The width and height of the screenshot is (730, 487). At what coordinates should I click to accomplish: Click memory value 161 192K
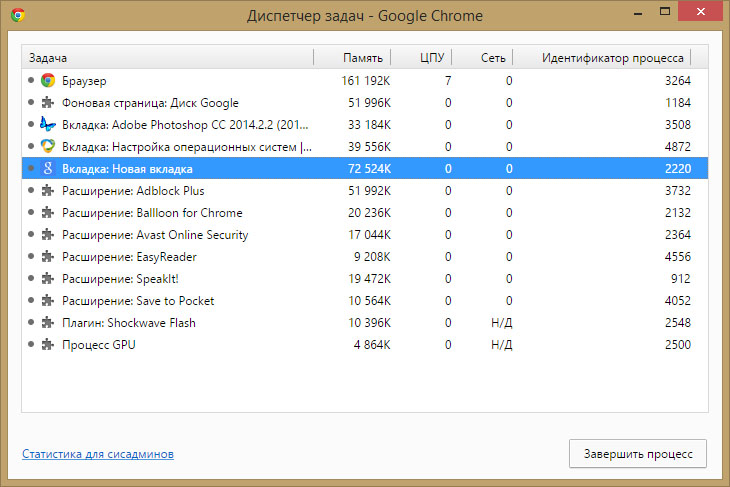tap(366, 81)
